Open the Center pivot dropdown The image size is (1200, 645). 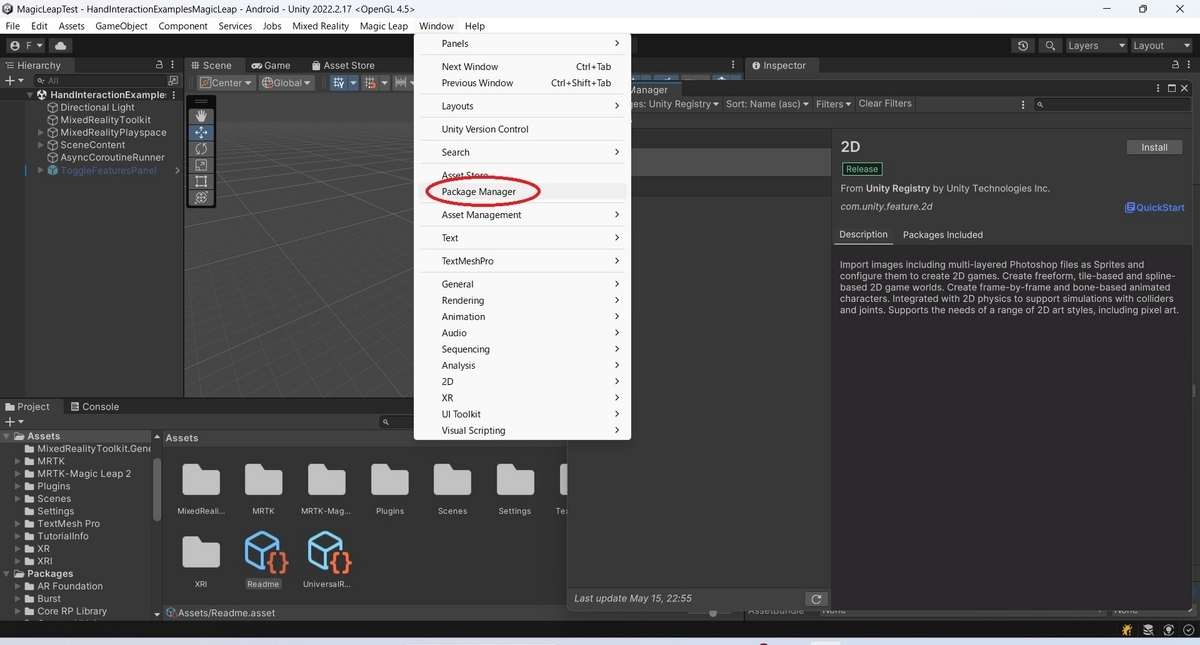(x=226, y=83)
